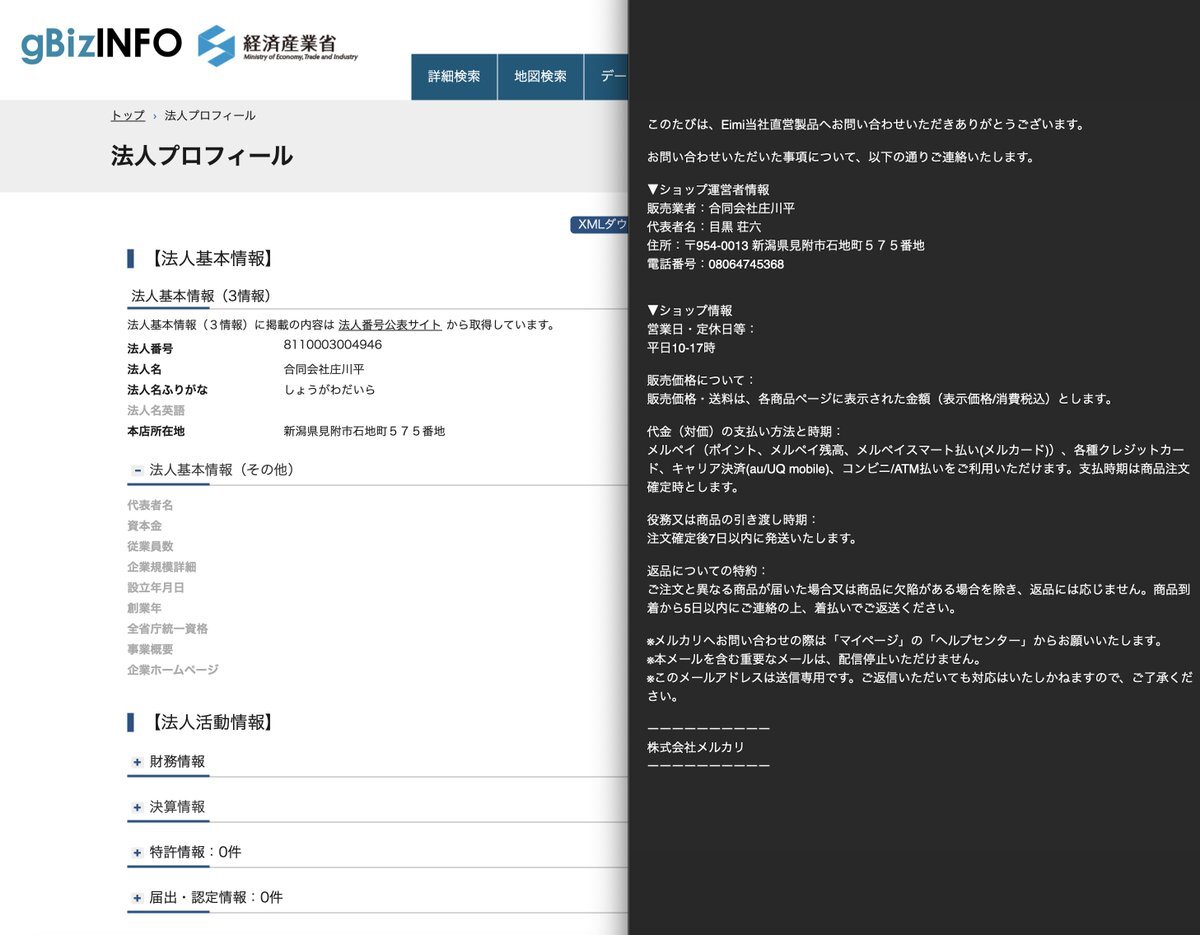Select the 合同会社庄川平 name in the profile table

tap(324, 369)
